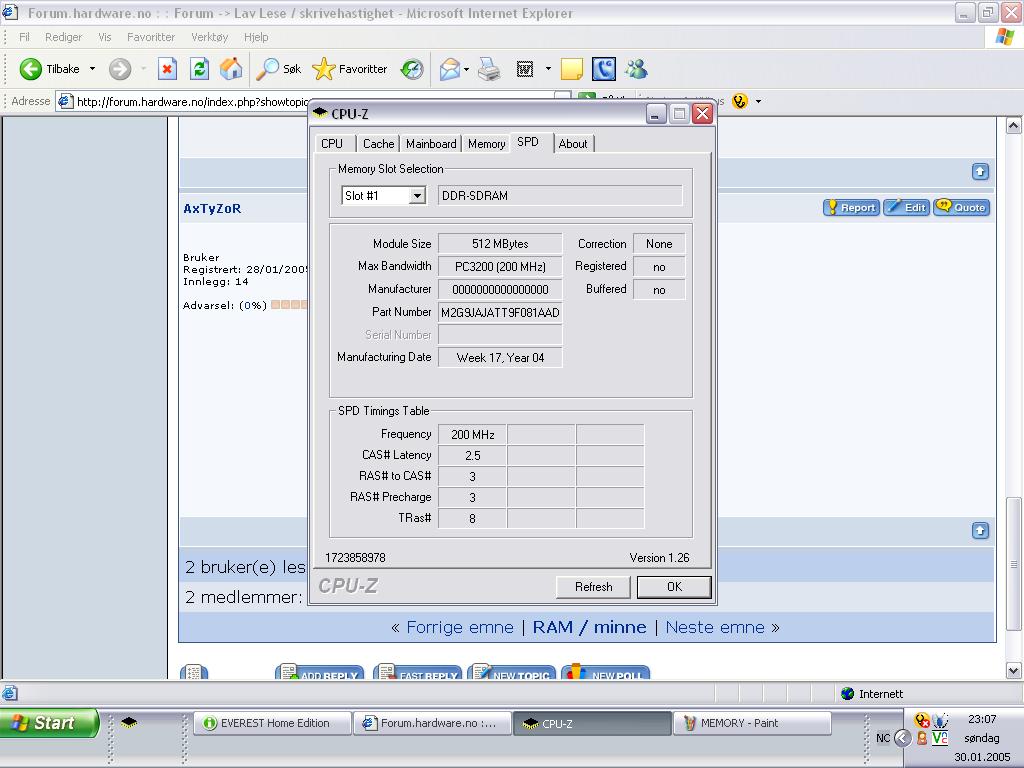
Task: Open the Hjelp menu
Action: click(x=256, y=37)
